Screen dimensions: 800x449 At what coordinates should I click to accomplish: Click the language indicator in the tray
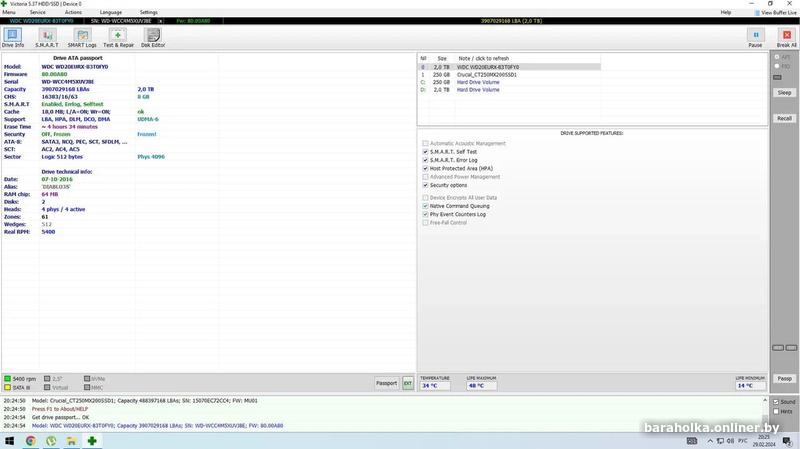(742, 441)
